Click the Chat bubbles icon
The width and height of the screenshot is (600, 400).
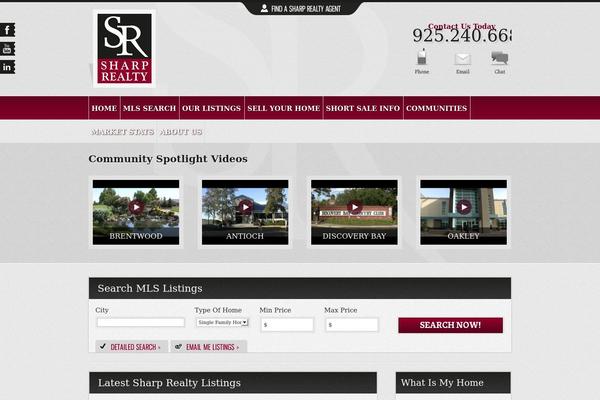point(499,58)
